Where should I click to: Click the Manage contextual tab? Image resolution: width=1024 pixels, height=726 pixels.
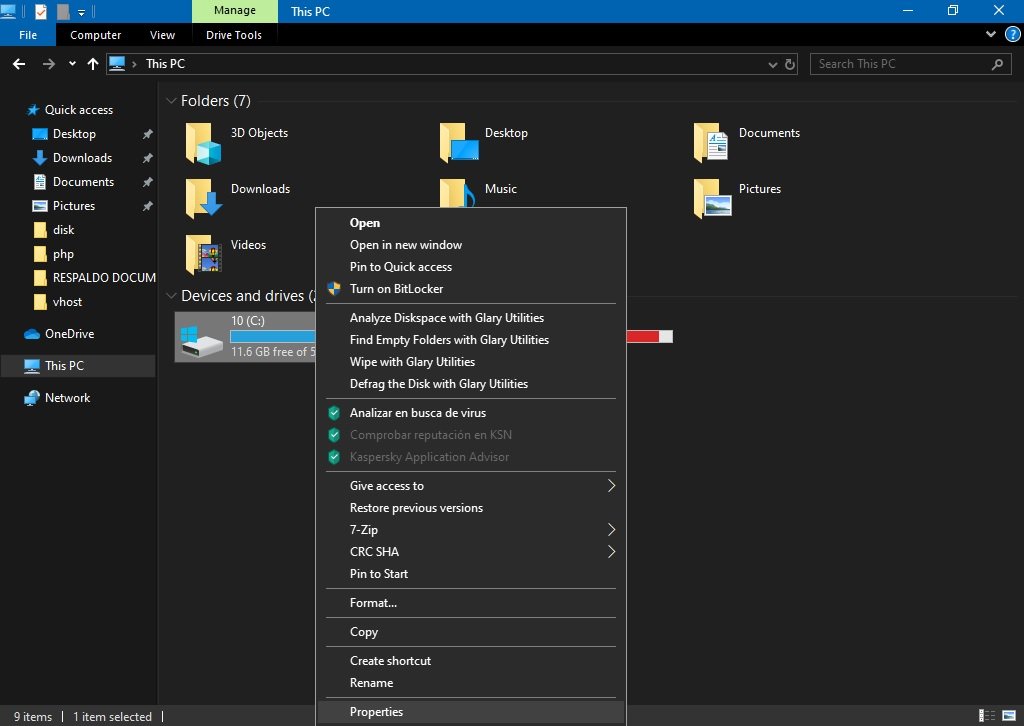pyautogui.click(x=234, y=11)
